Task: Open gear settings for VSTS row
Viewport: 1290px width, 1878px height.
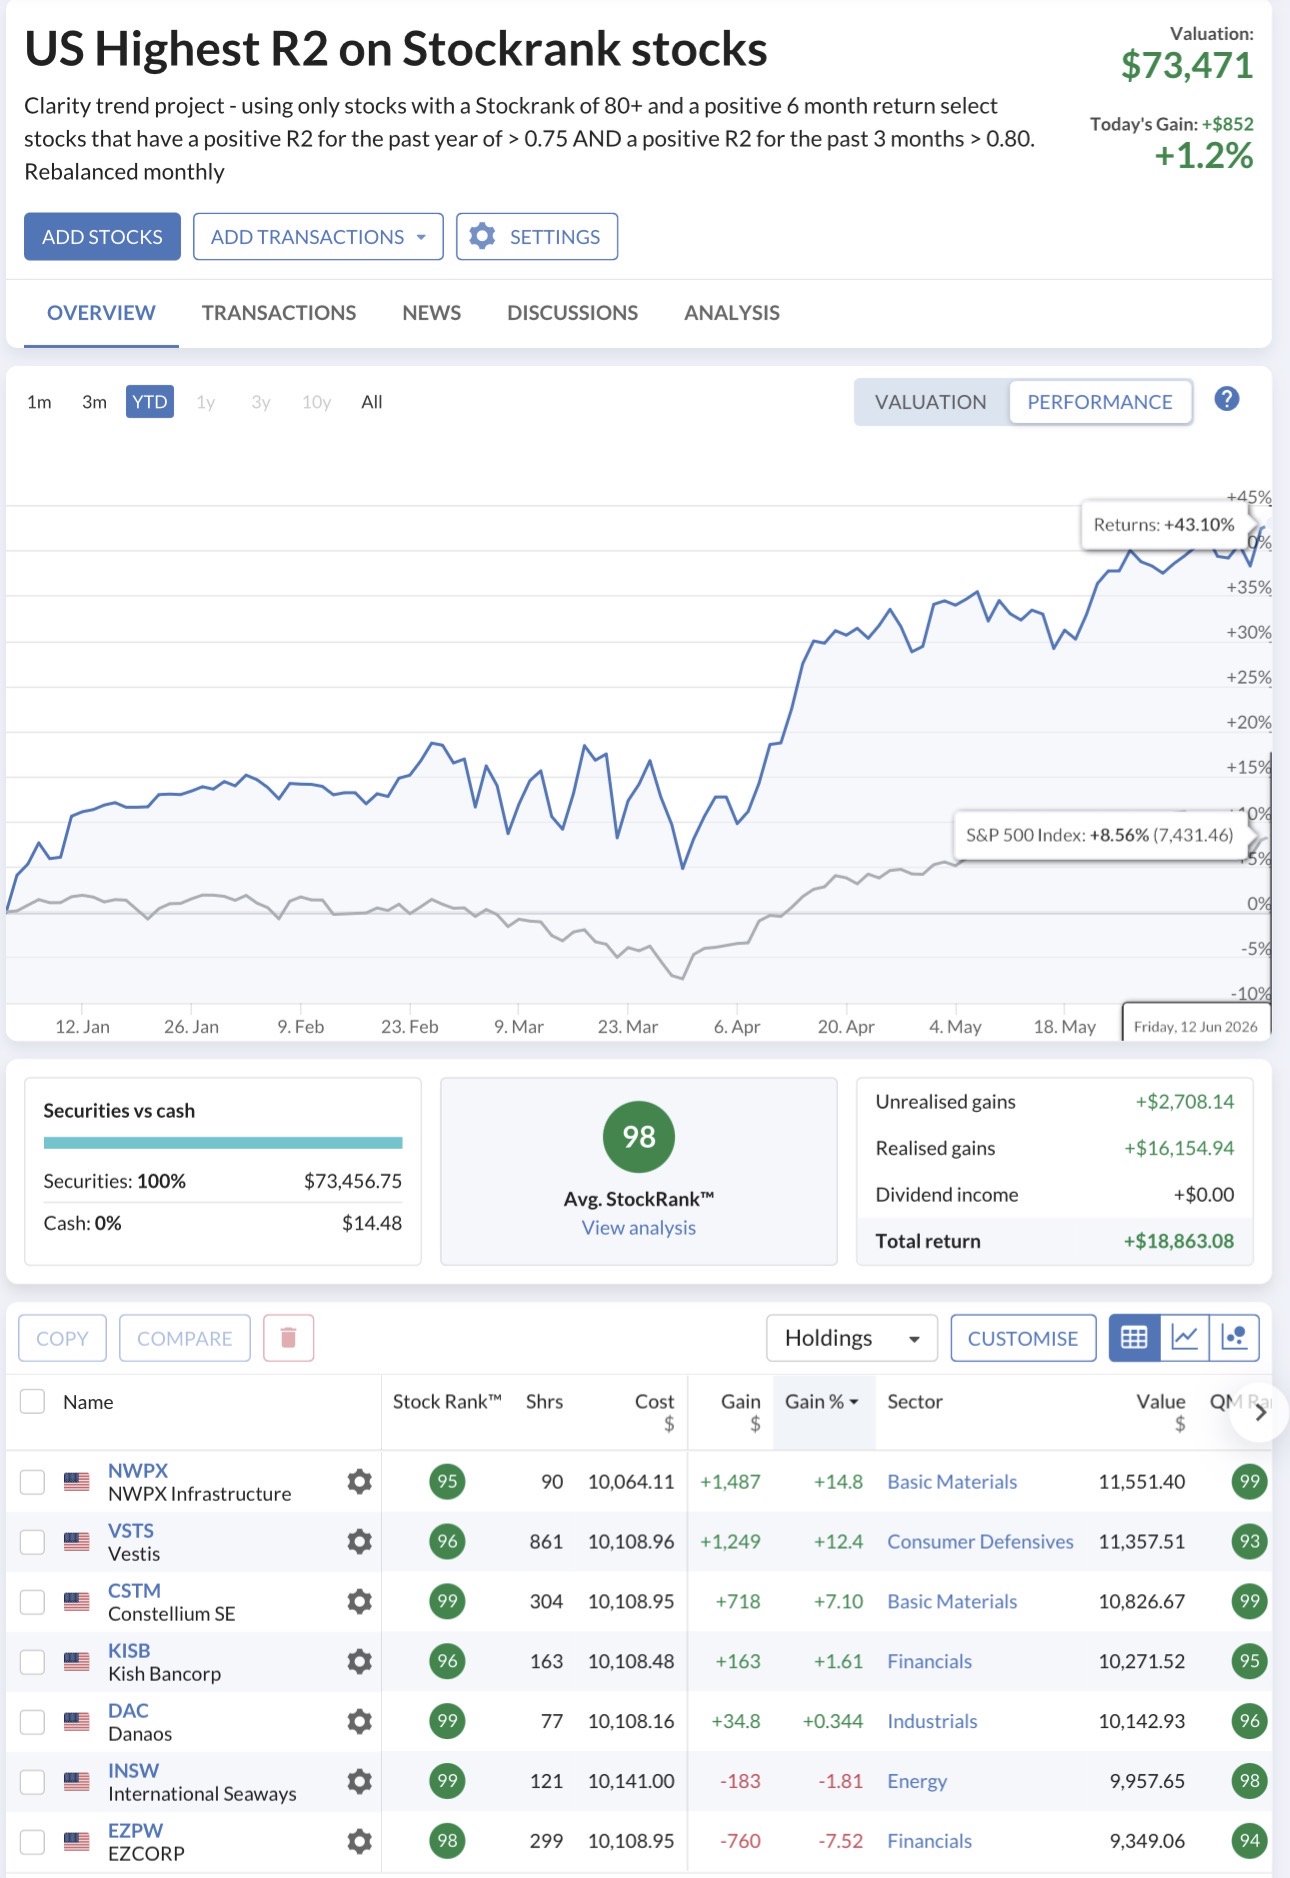Action: [x=360, y=1541]
